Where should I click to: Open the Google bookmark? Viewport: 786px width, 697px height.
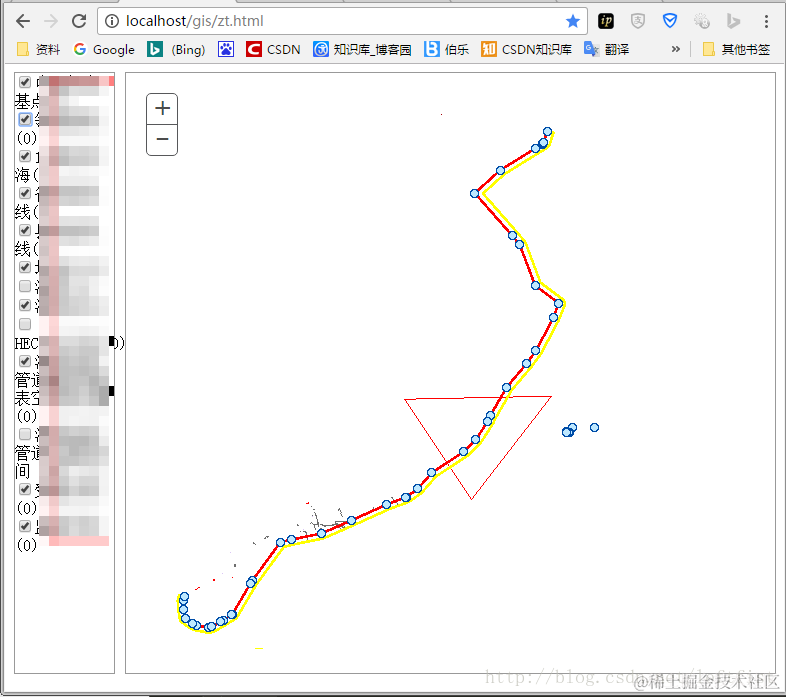(104, 49)
